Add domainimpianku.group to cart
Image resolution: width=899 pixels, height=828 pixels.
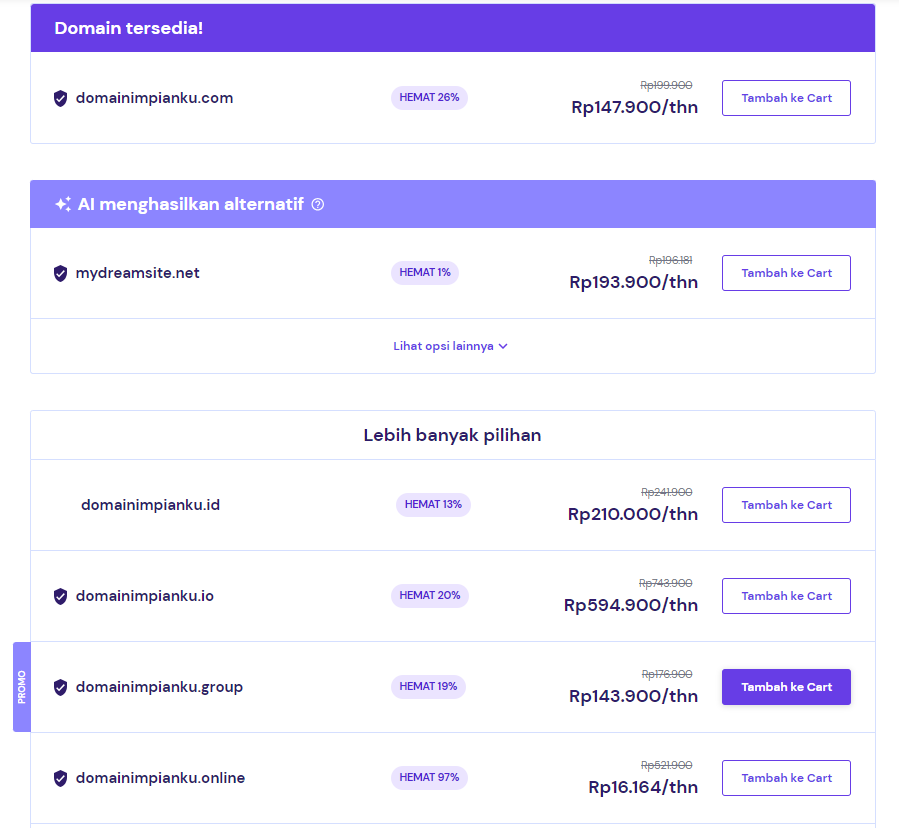786,687
